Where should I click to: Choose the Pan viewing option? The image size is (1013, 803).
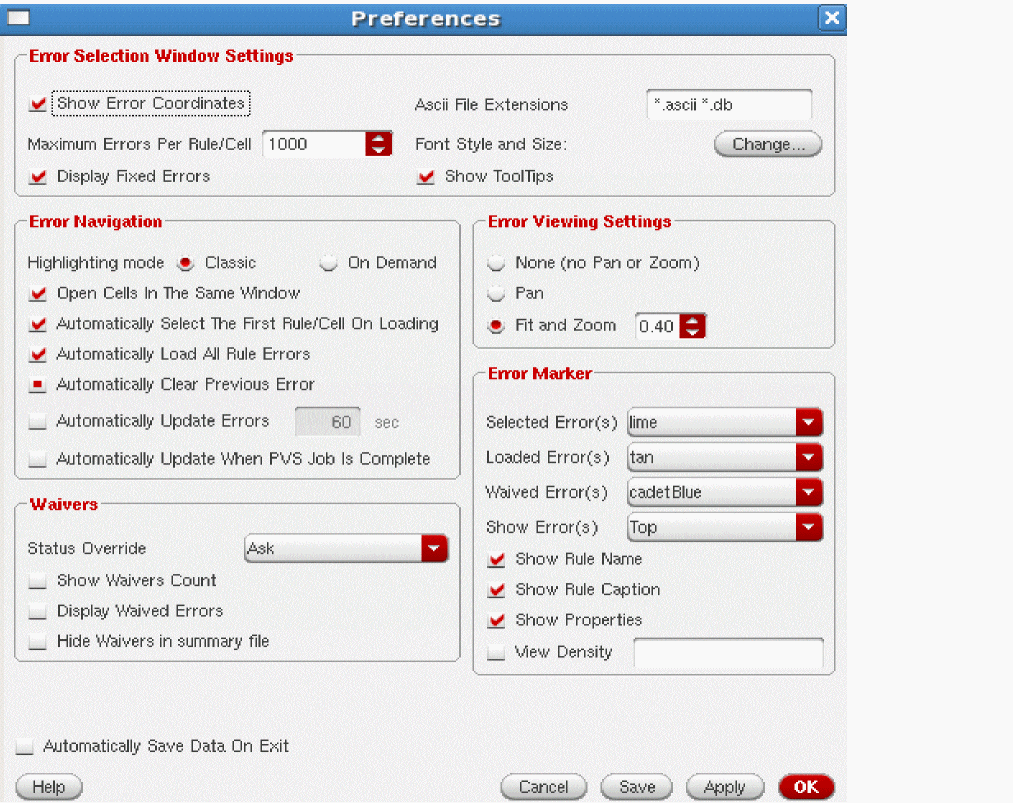[x=496, y=294]
